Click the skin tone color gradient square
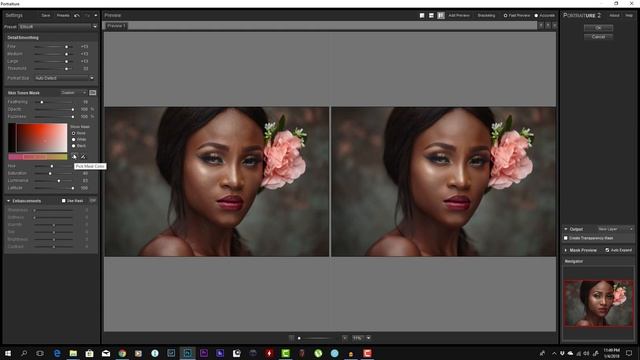 pyautogui.click(x=38, y=138)
